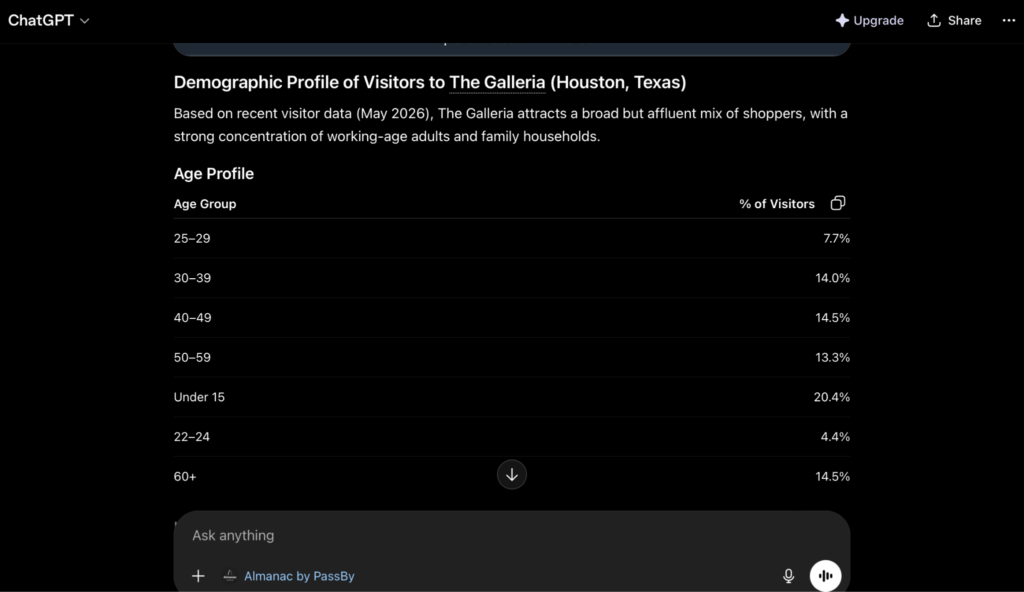Copy the Age Profile table
Screen dimensions: 1024x592
[838, 203]
